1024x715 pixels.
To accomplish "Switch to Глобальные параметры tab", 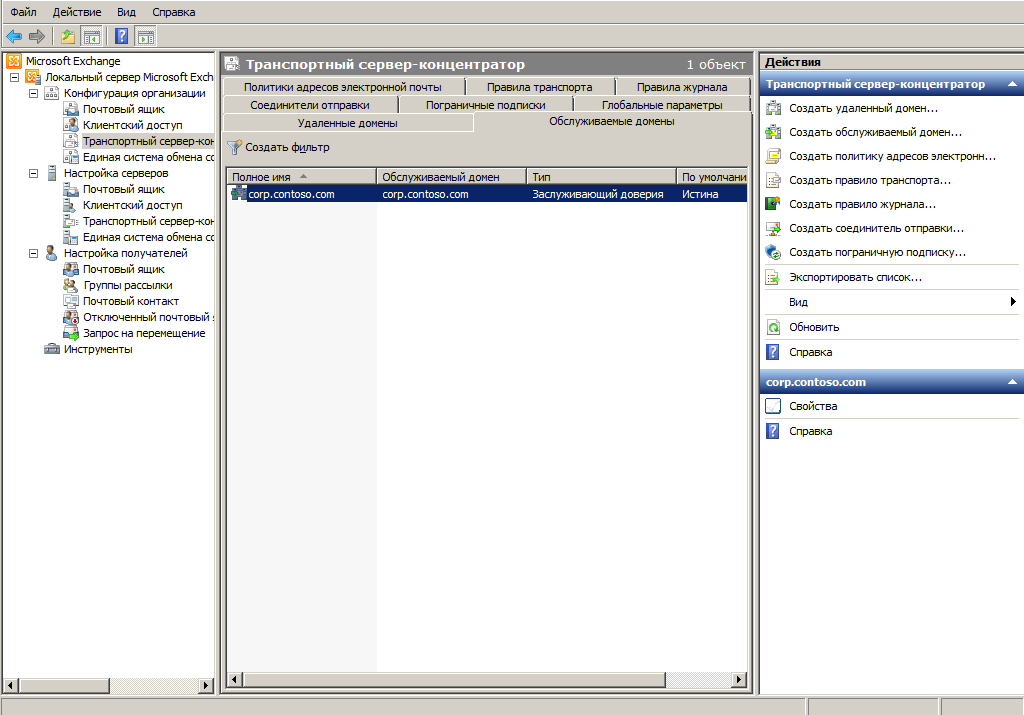I will coord(662,105).
